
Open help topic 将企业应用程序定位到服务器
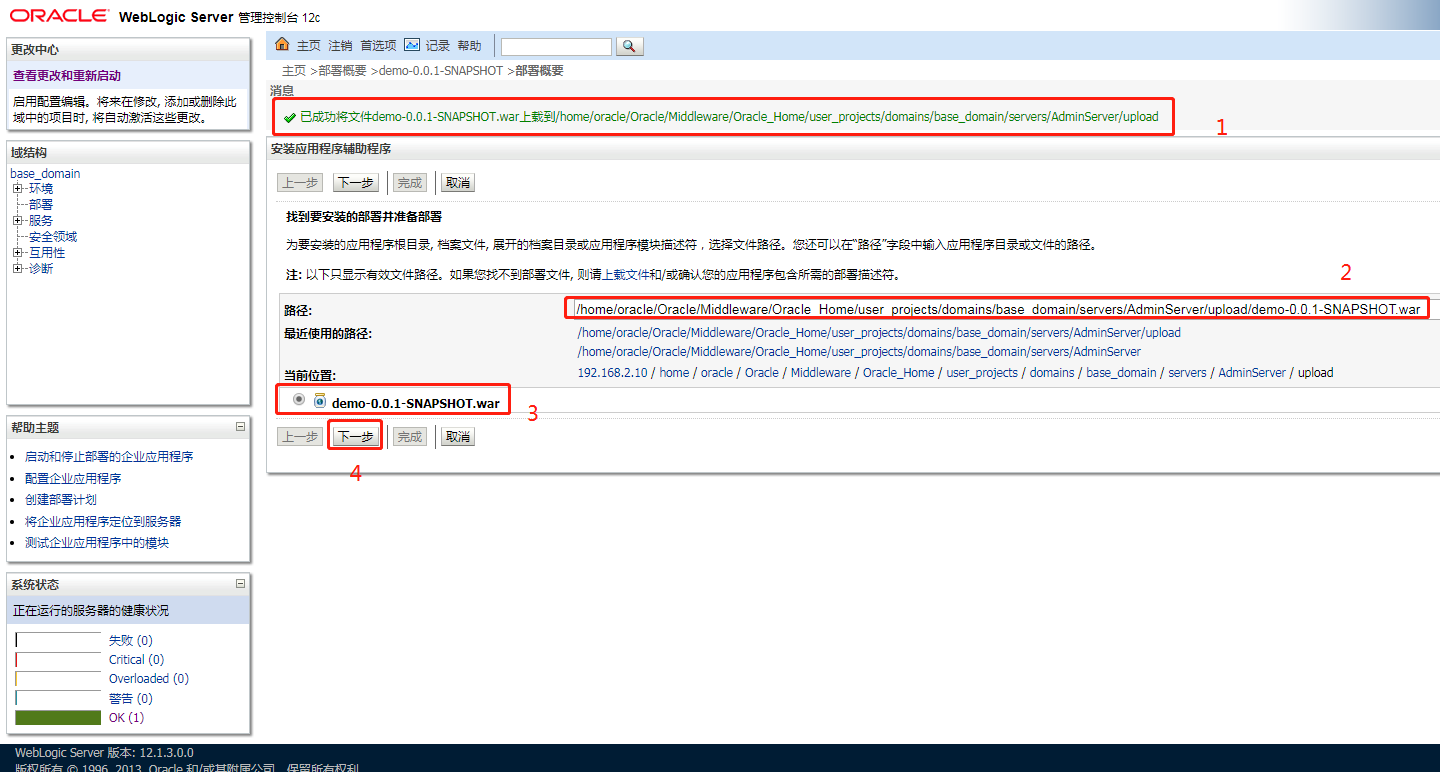(103, 522)
